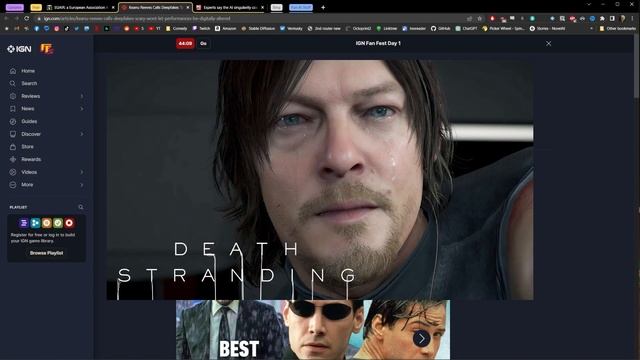Open the Home link in the sidebar

pyautogui.click(x=28, y=71)
